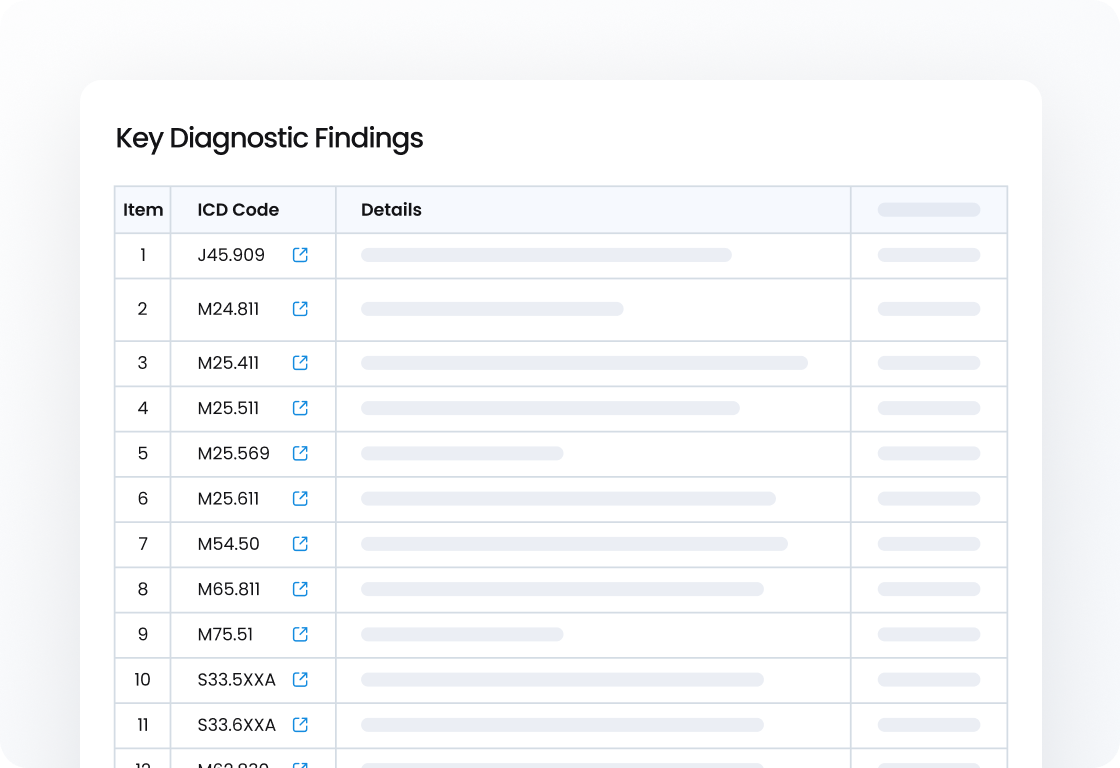Open external link icon beside M75.51

pos(300,634)
